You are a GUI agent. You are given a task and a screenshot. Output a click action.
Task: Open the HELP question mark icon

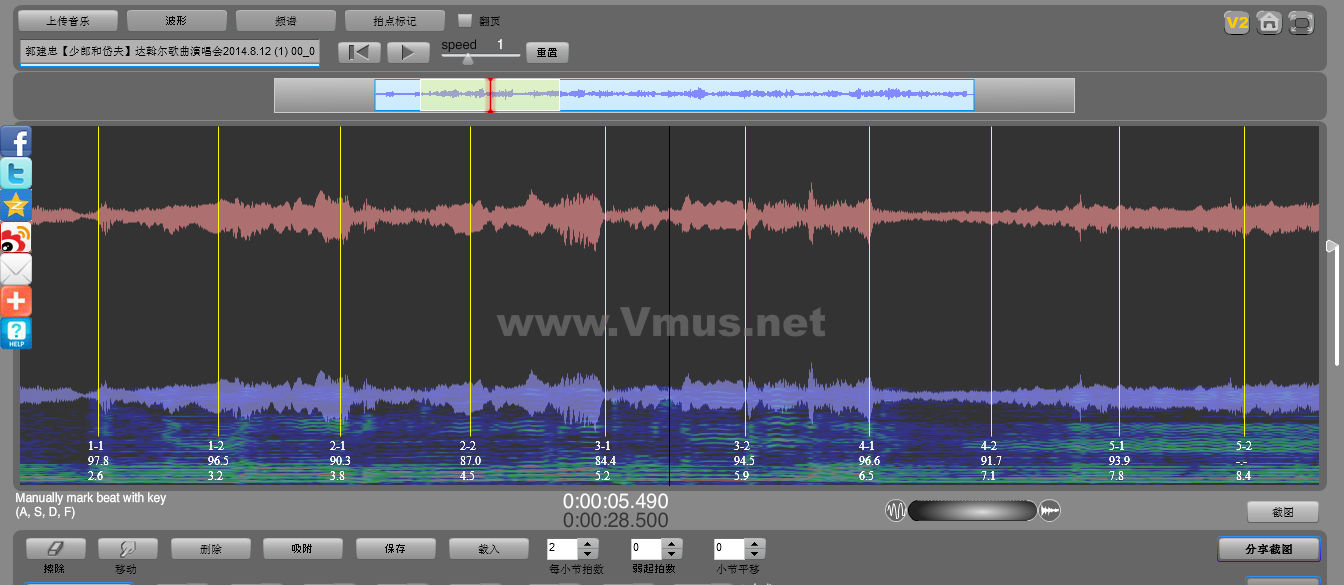16,333
